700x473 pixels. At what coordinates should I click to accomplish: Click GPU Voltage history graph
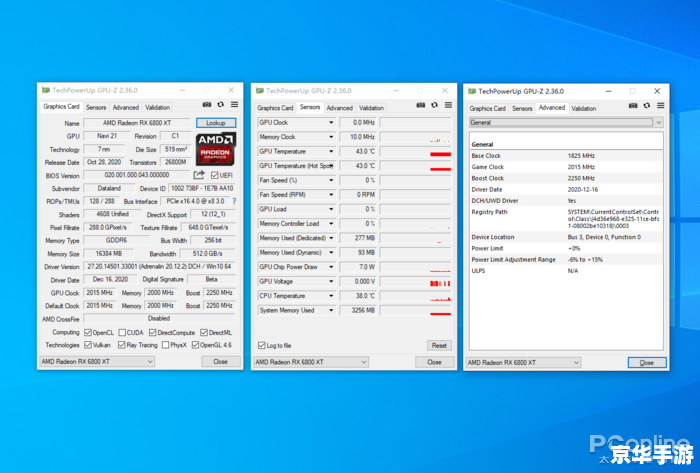[x=416, y=282]
